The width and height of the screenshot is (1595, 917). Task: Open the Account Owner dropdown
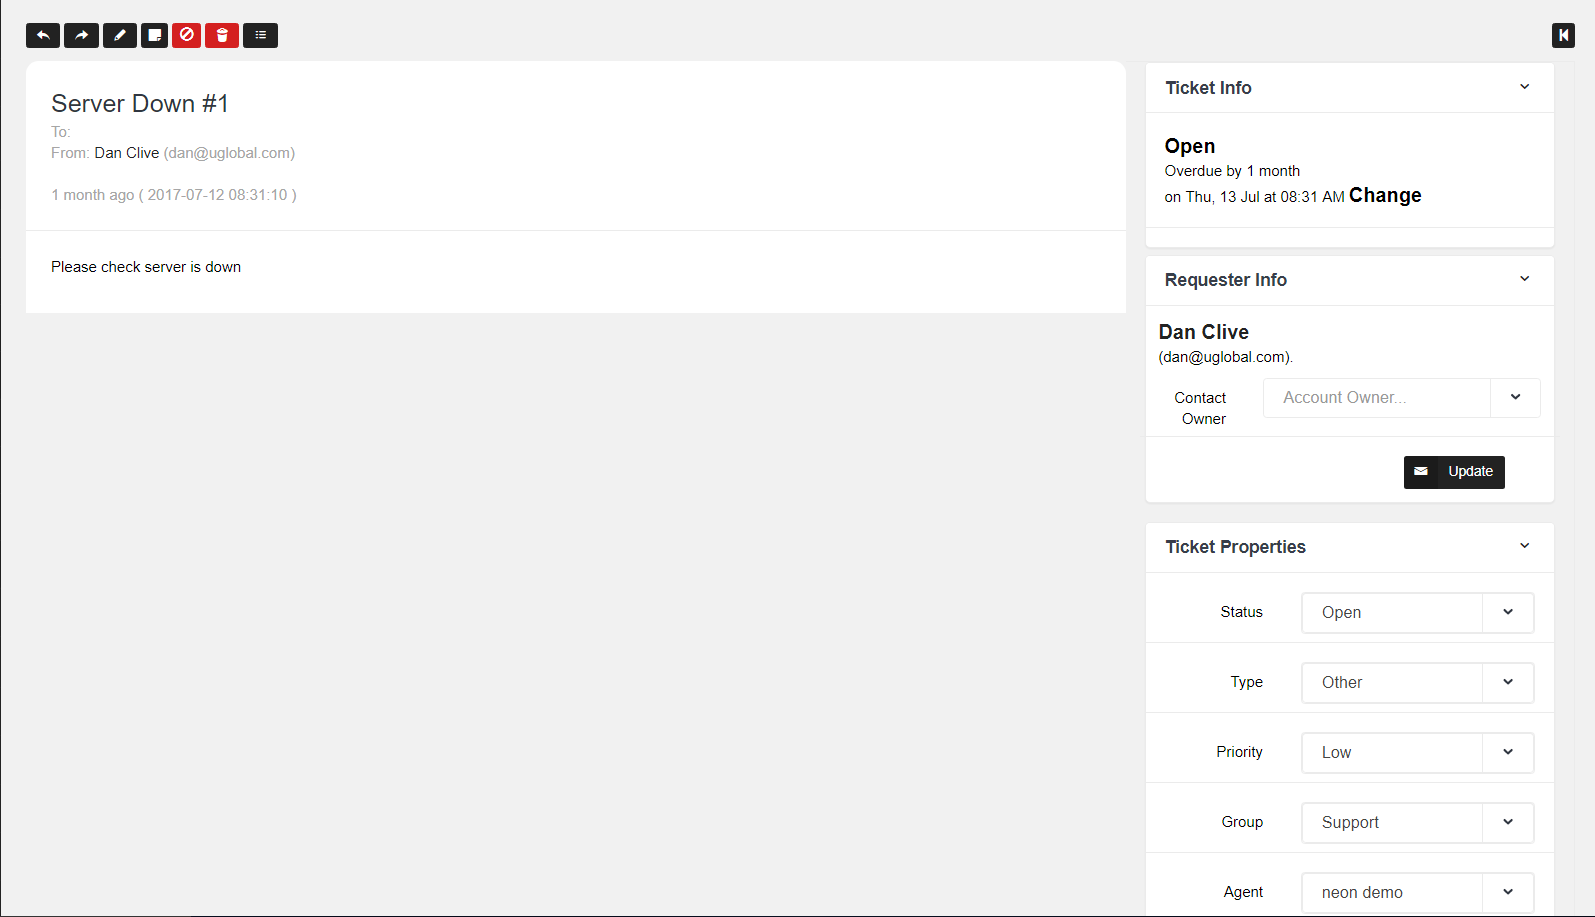pyautogui.click(x=1400, y=398)
